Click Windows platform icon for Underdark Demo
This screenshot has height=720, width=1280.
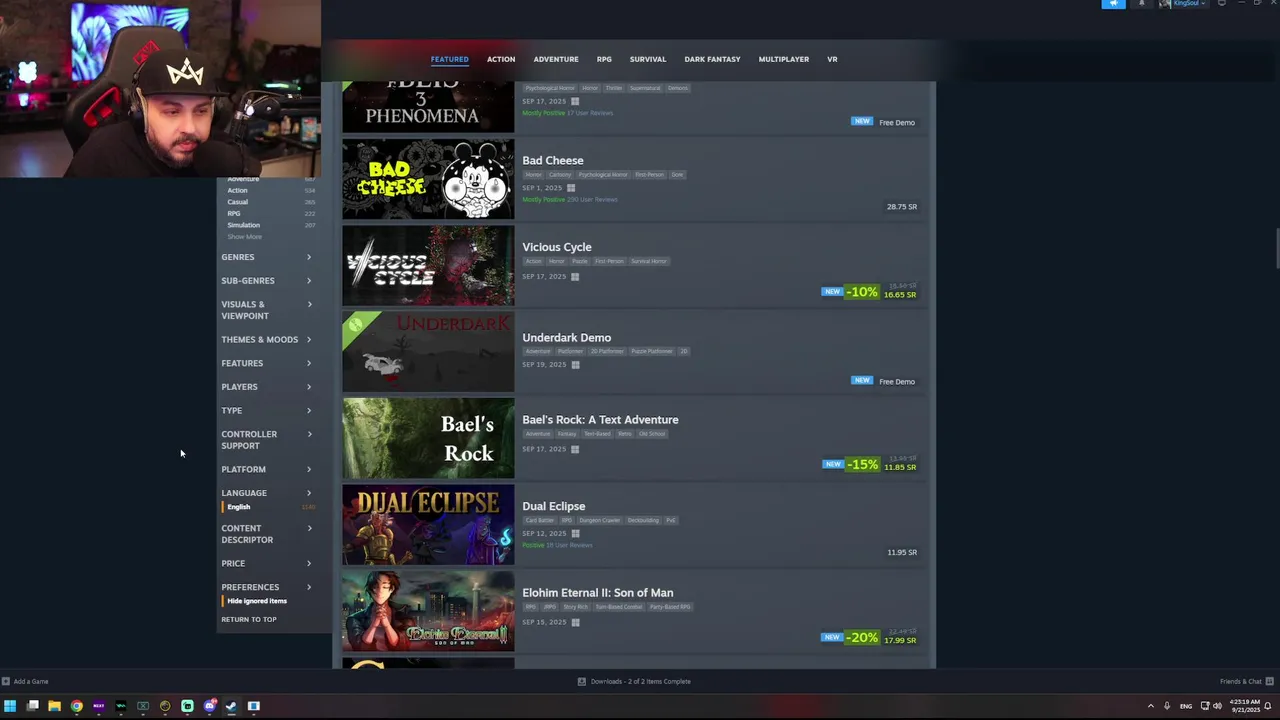(x=575, y=365)
